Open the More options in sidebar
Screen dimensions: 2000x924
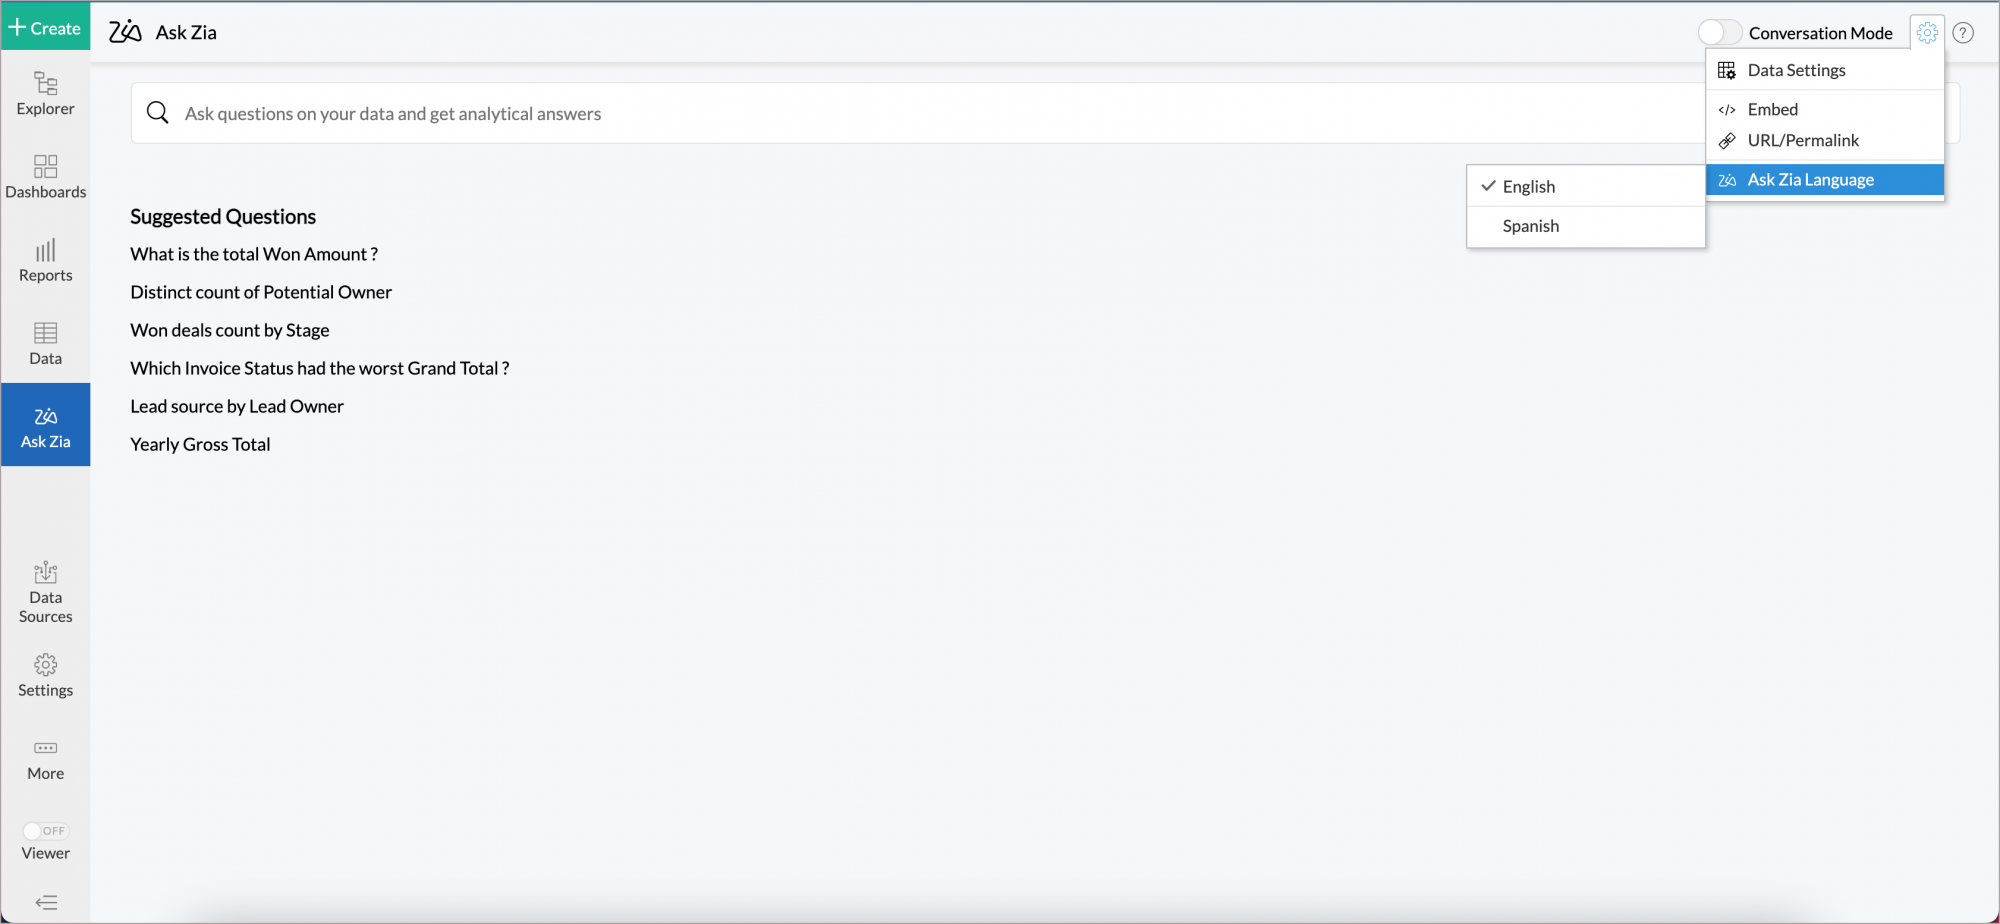click(45, 758)
